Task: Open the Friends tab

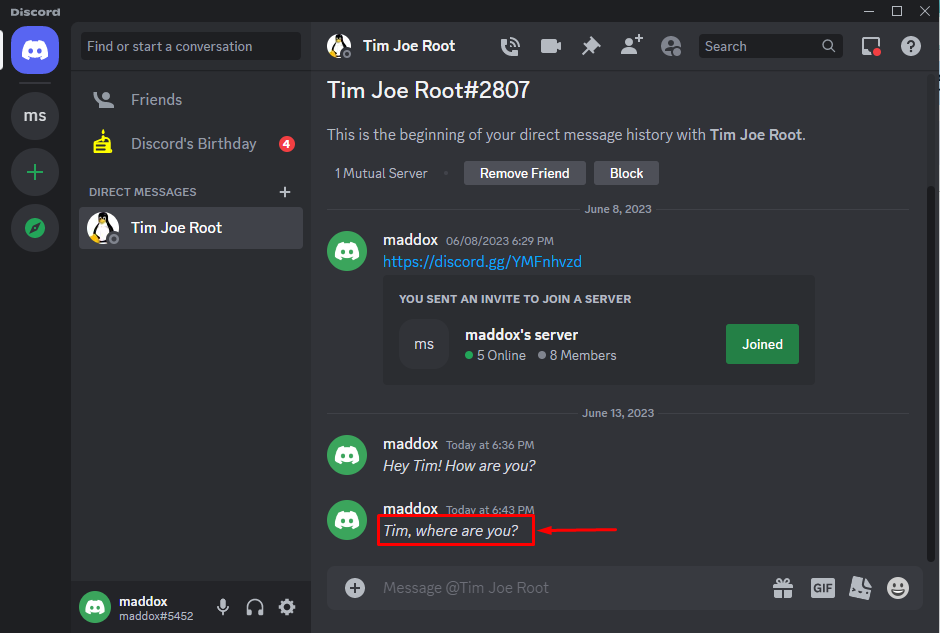Action: click(156, 100)
